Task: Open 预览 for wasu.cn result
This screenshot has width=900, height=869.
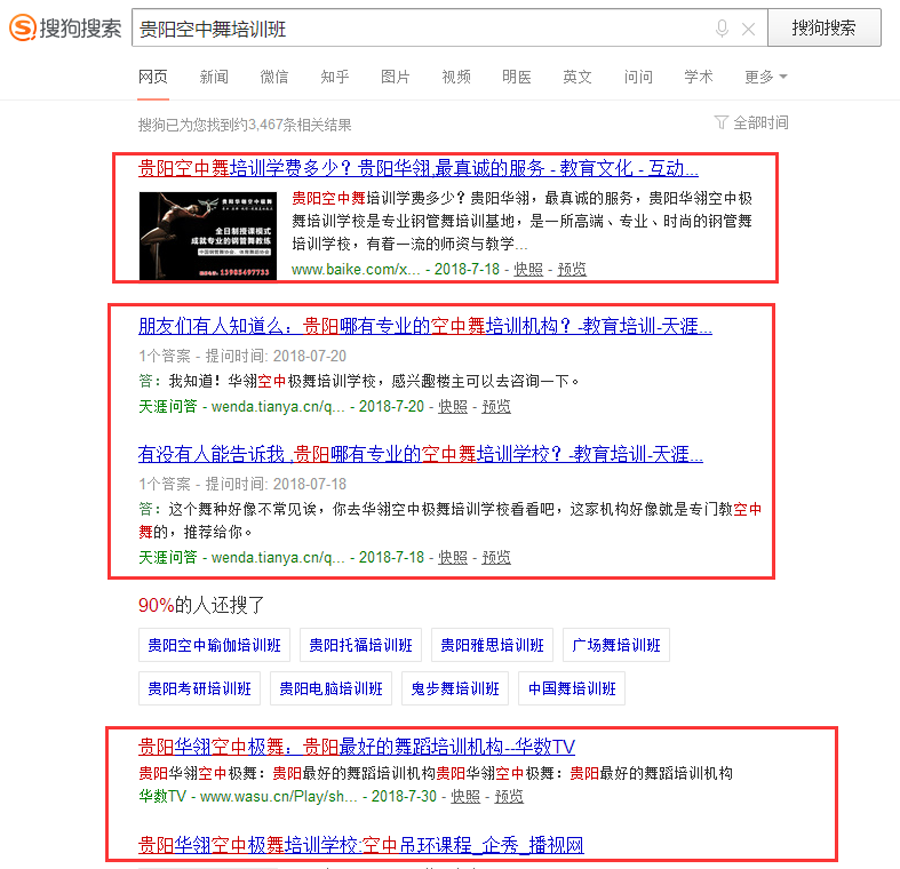Action: click(x=509, y=797)
